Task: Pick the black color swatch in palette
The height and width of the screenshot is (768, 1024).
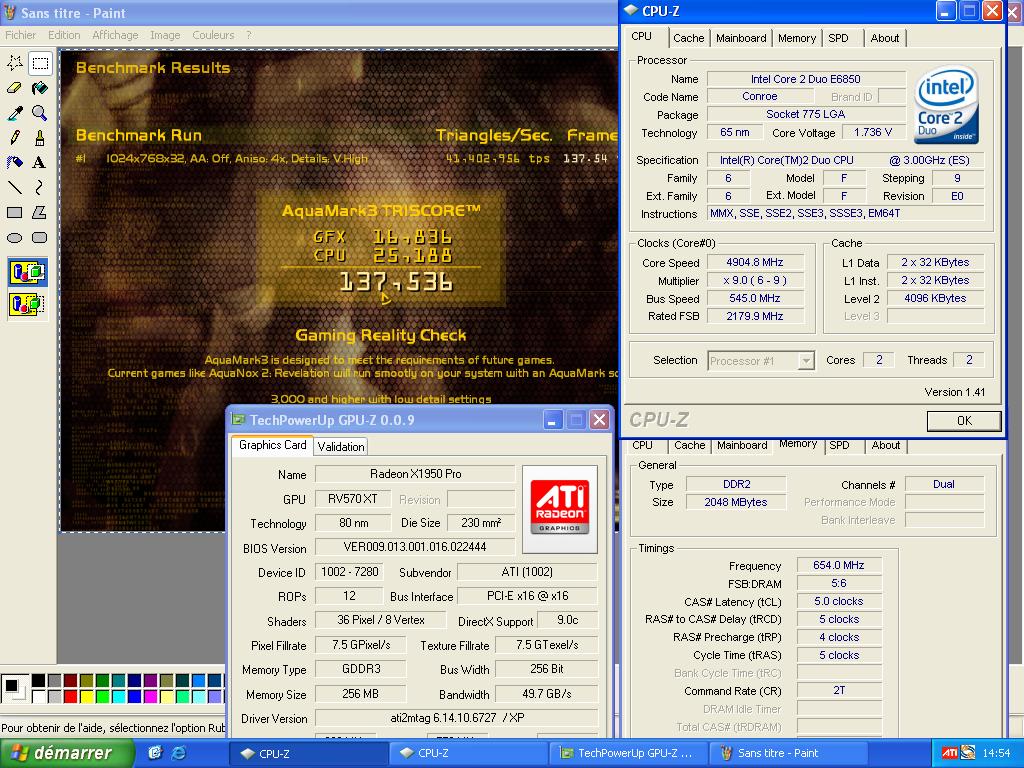Action: (39, 680)
